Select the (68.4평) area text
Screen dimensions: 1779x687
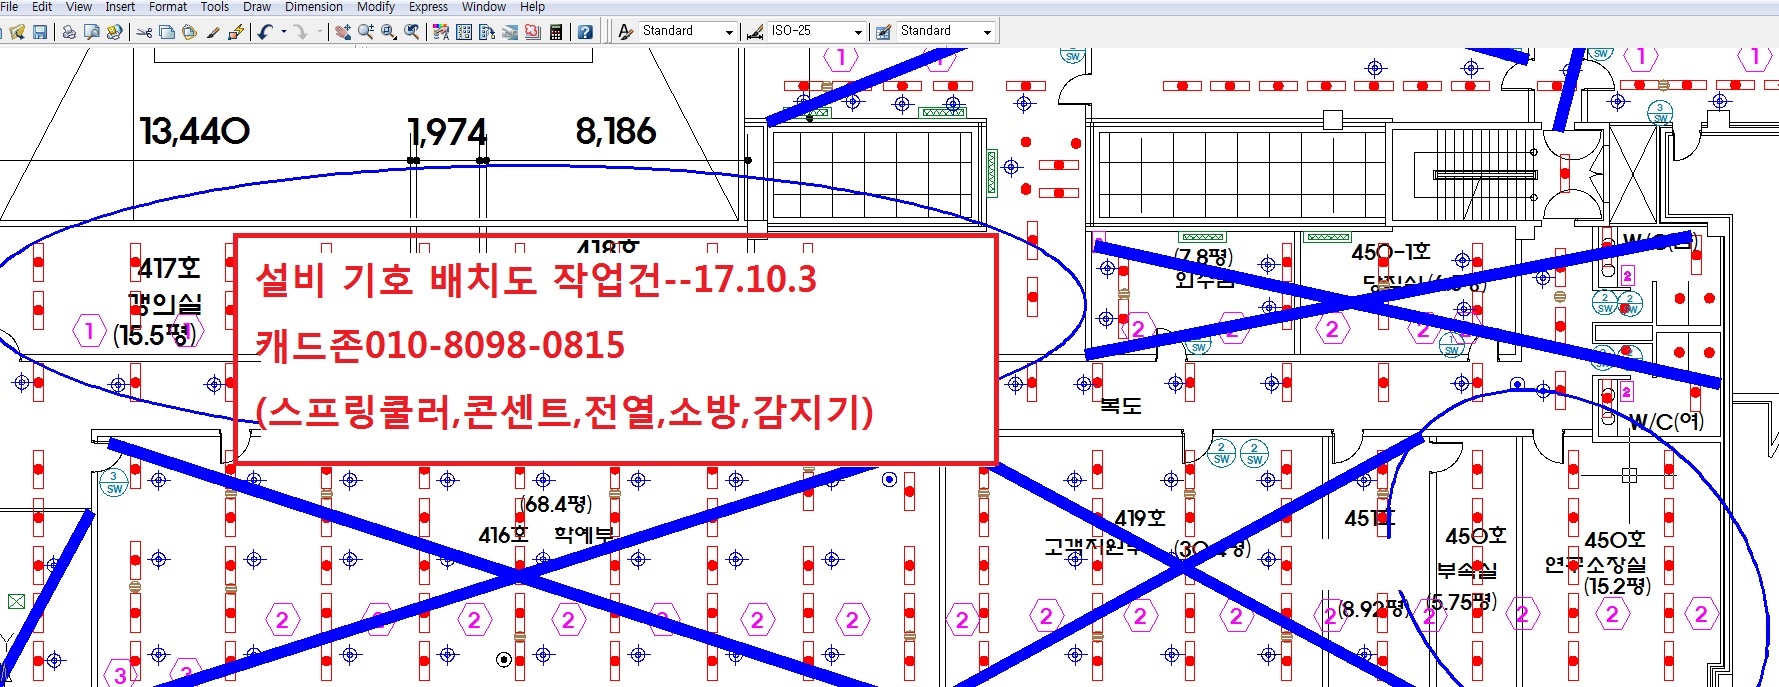click(557, 504)
